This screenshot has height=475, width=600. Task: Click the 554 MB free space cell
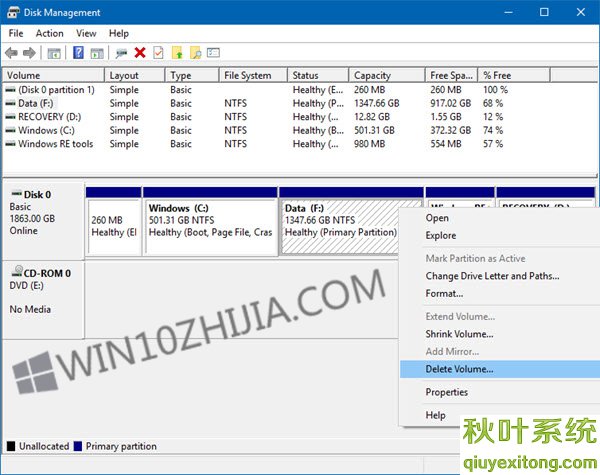point(446,144)
